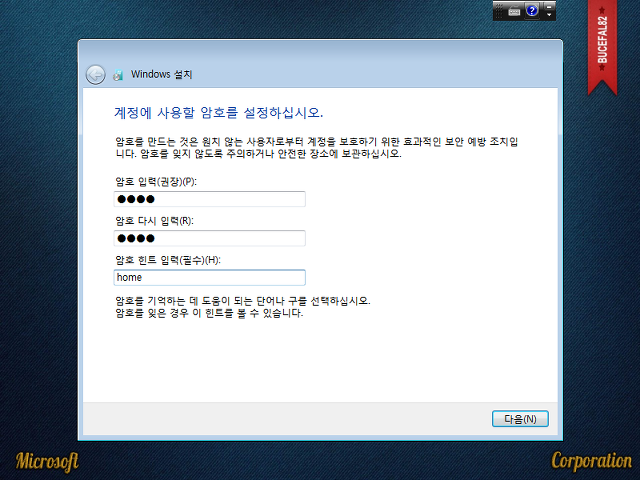
Task: Click the label 암호 힌트 입력(필수)(H):
Action: tap(168, 260)
